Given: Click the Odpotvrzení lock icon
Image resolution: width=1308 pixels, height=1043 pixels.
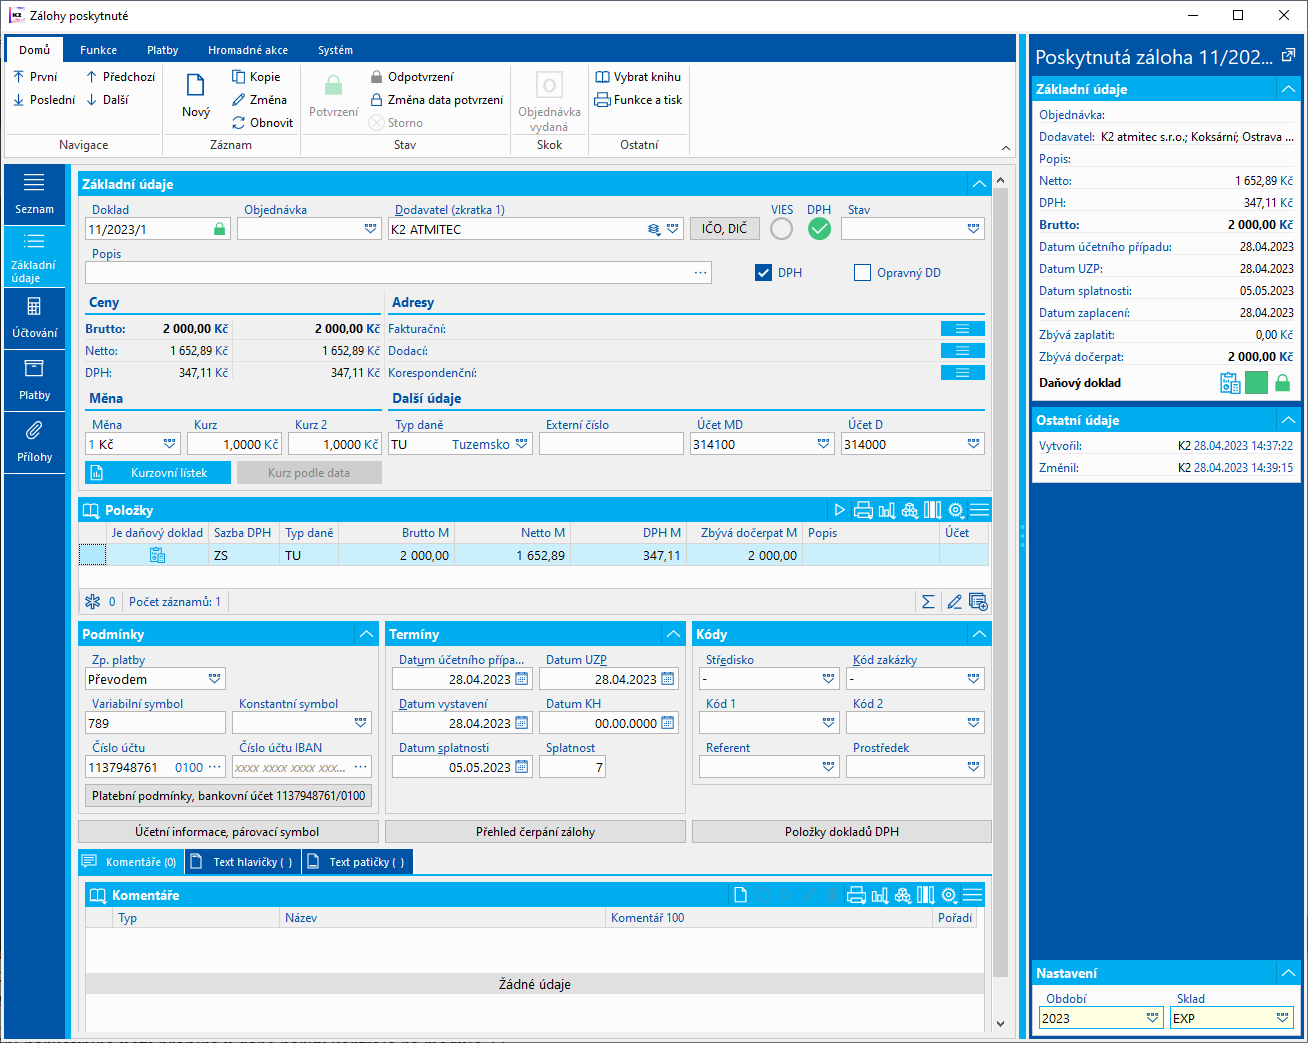Looking at the screenshot, I should 376,77.
